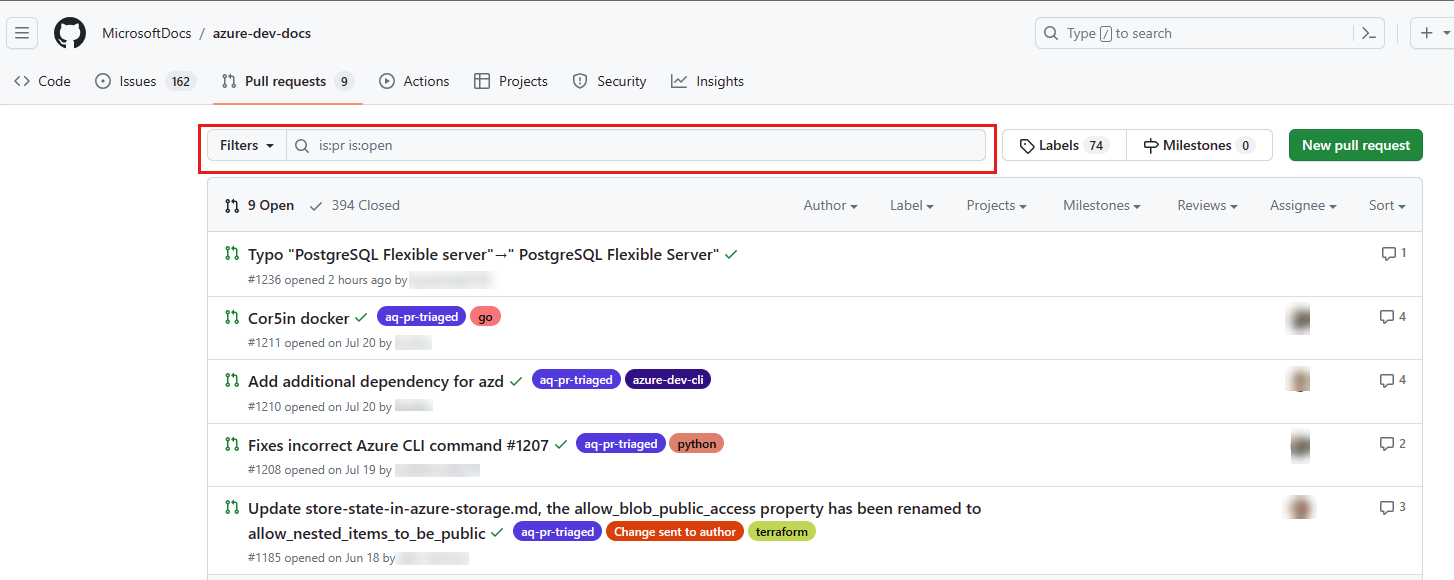Click assignee avatar on azd dependency PR
1454x580 pixels.
(1299, 381)
